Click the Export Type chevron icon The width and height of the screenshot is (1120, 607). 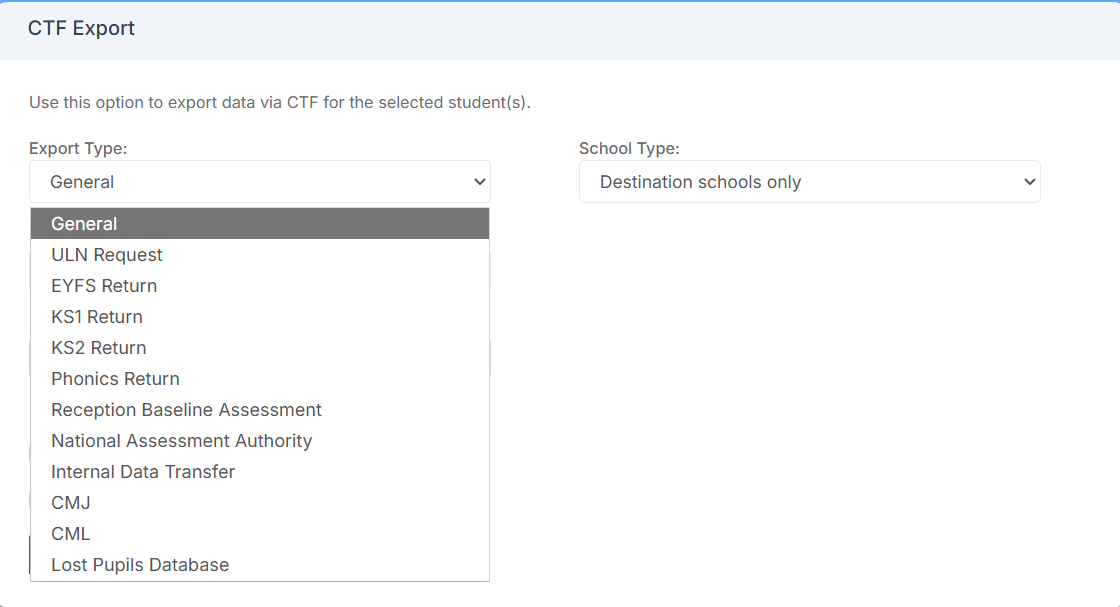[480, 181]
